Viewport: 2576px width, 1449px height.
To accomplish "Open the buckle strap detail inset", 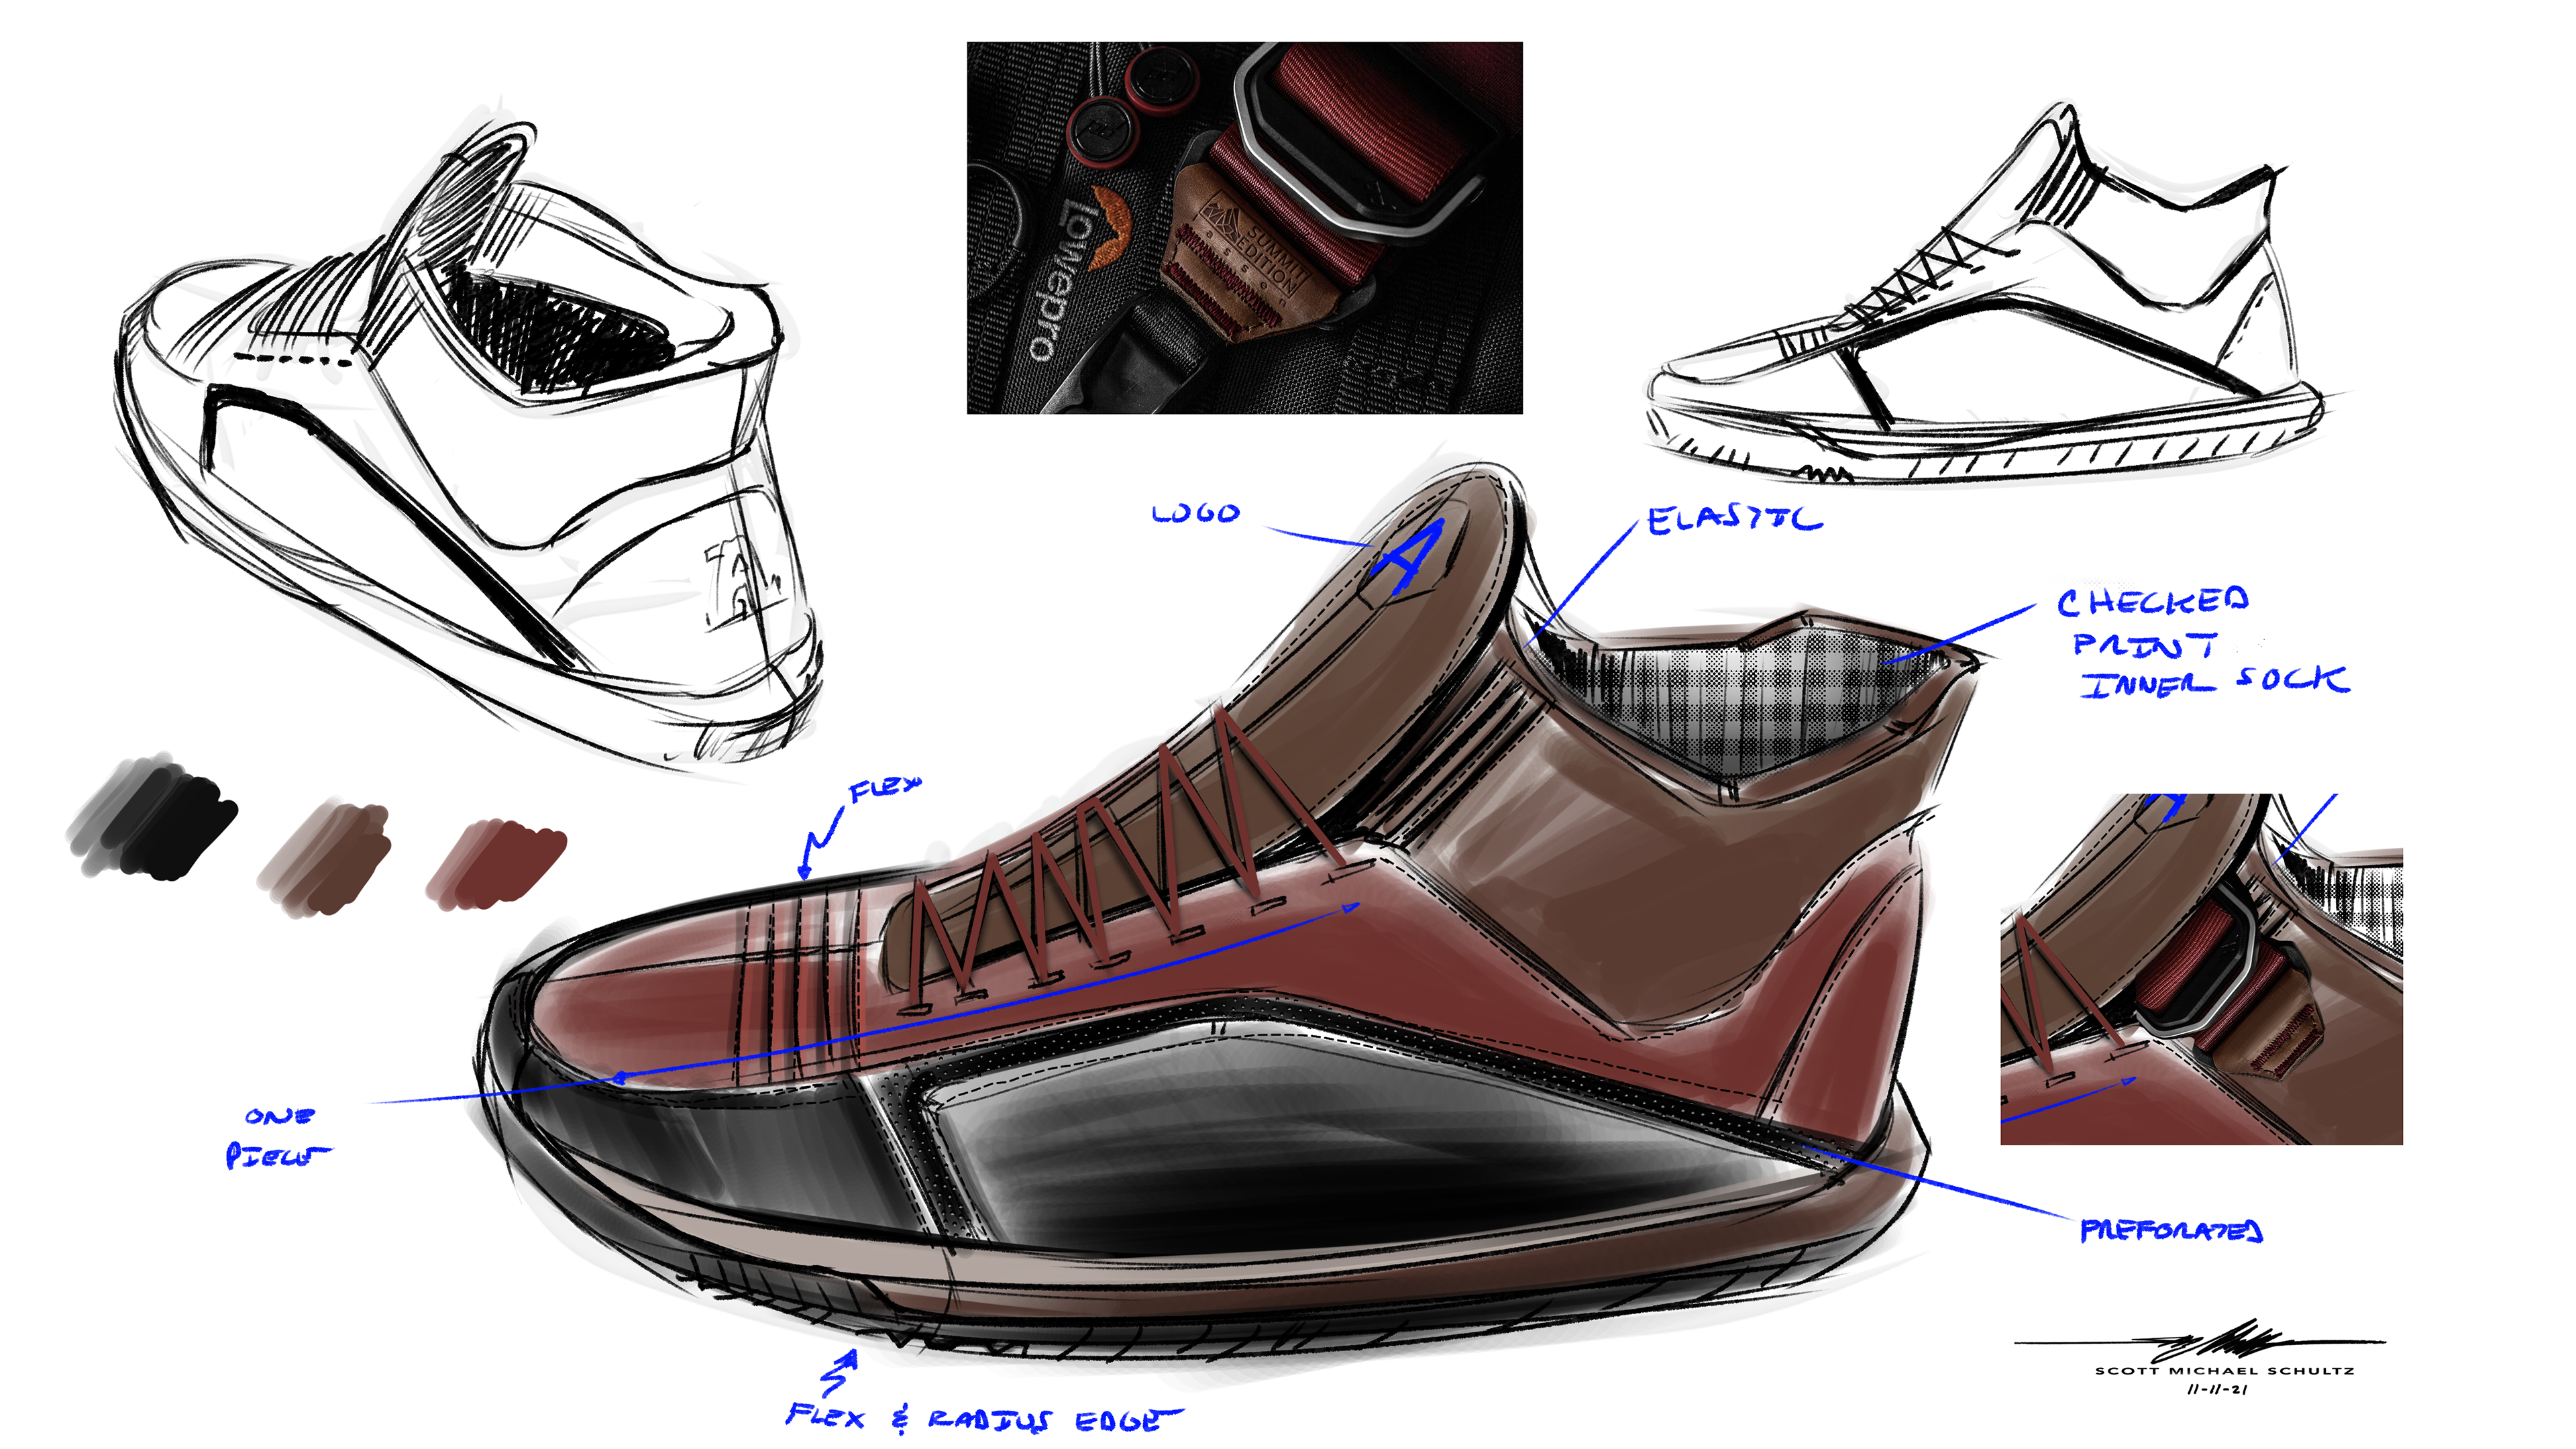I will 2200,968.
